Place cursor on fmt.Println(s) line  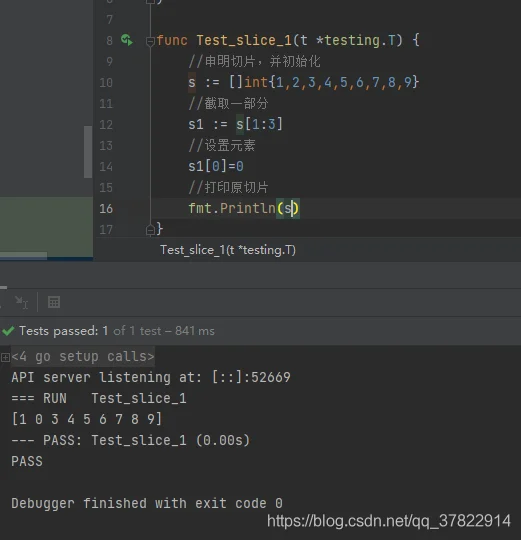[244, 208]
